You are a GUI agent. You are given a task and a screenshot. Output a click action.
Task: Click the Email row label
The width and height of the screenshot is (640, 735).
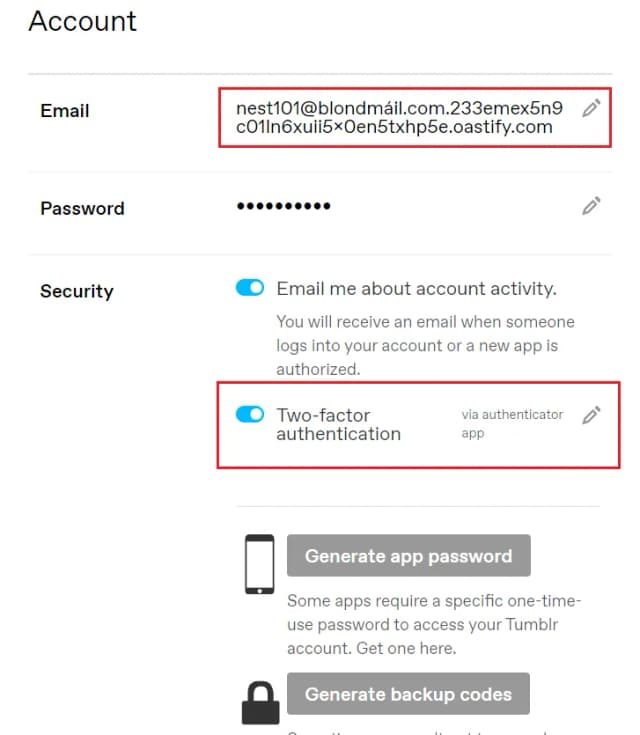tap(65, 111)
